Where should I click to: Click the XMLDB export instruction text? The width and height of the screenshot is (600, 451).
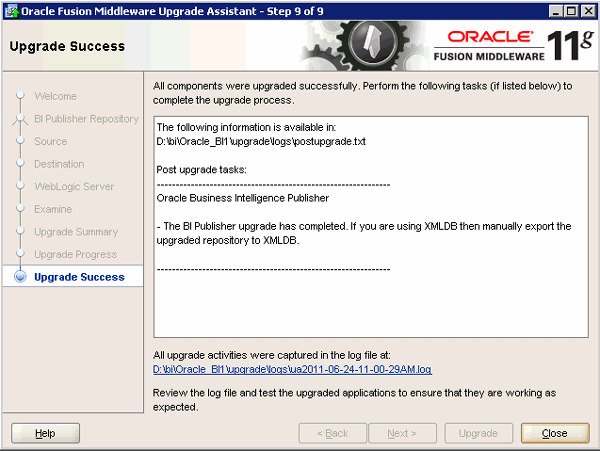pyautogui.click(x=364, y=233)
